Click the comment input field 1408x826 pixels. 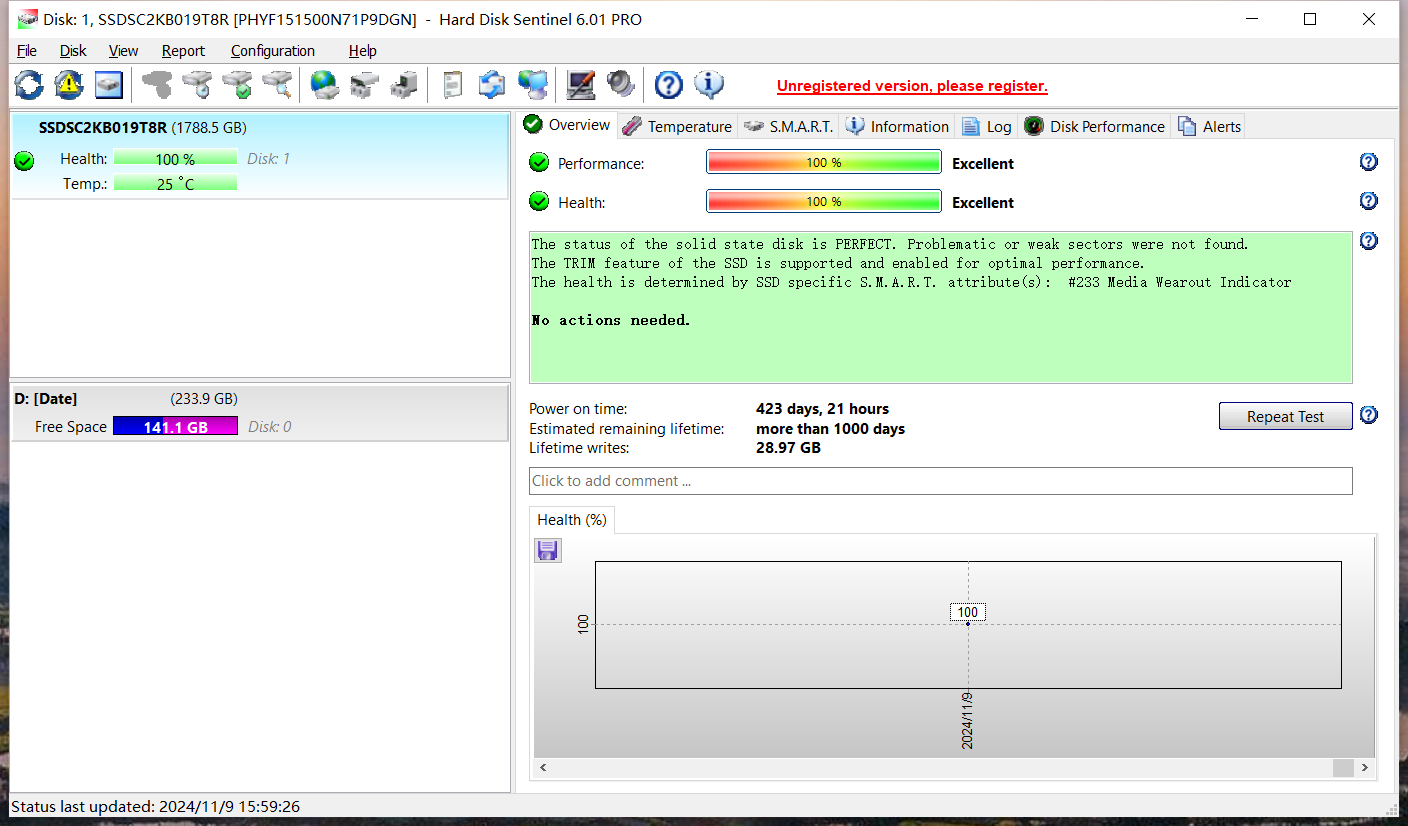click(940, 481)
